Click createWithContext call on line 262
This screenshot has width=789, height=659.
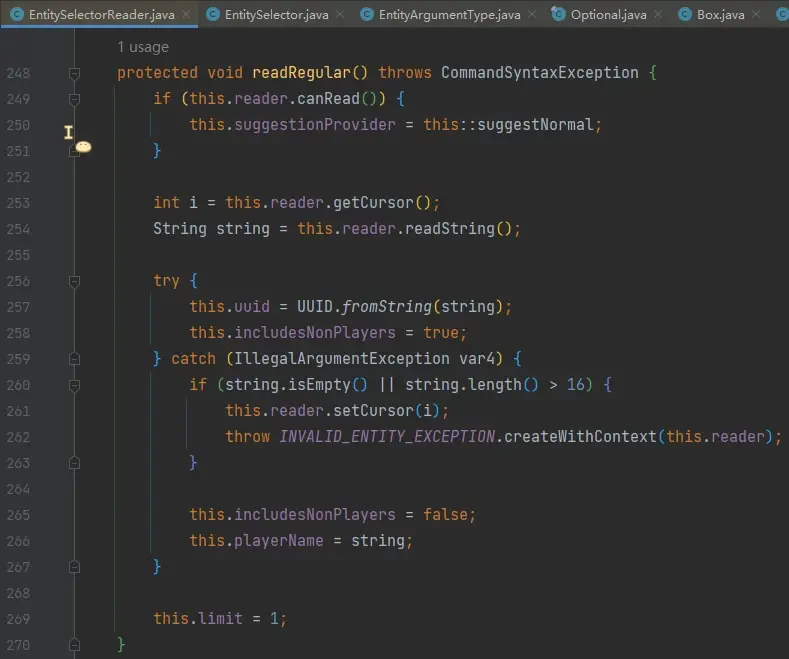pos(580,437)
